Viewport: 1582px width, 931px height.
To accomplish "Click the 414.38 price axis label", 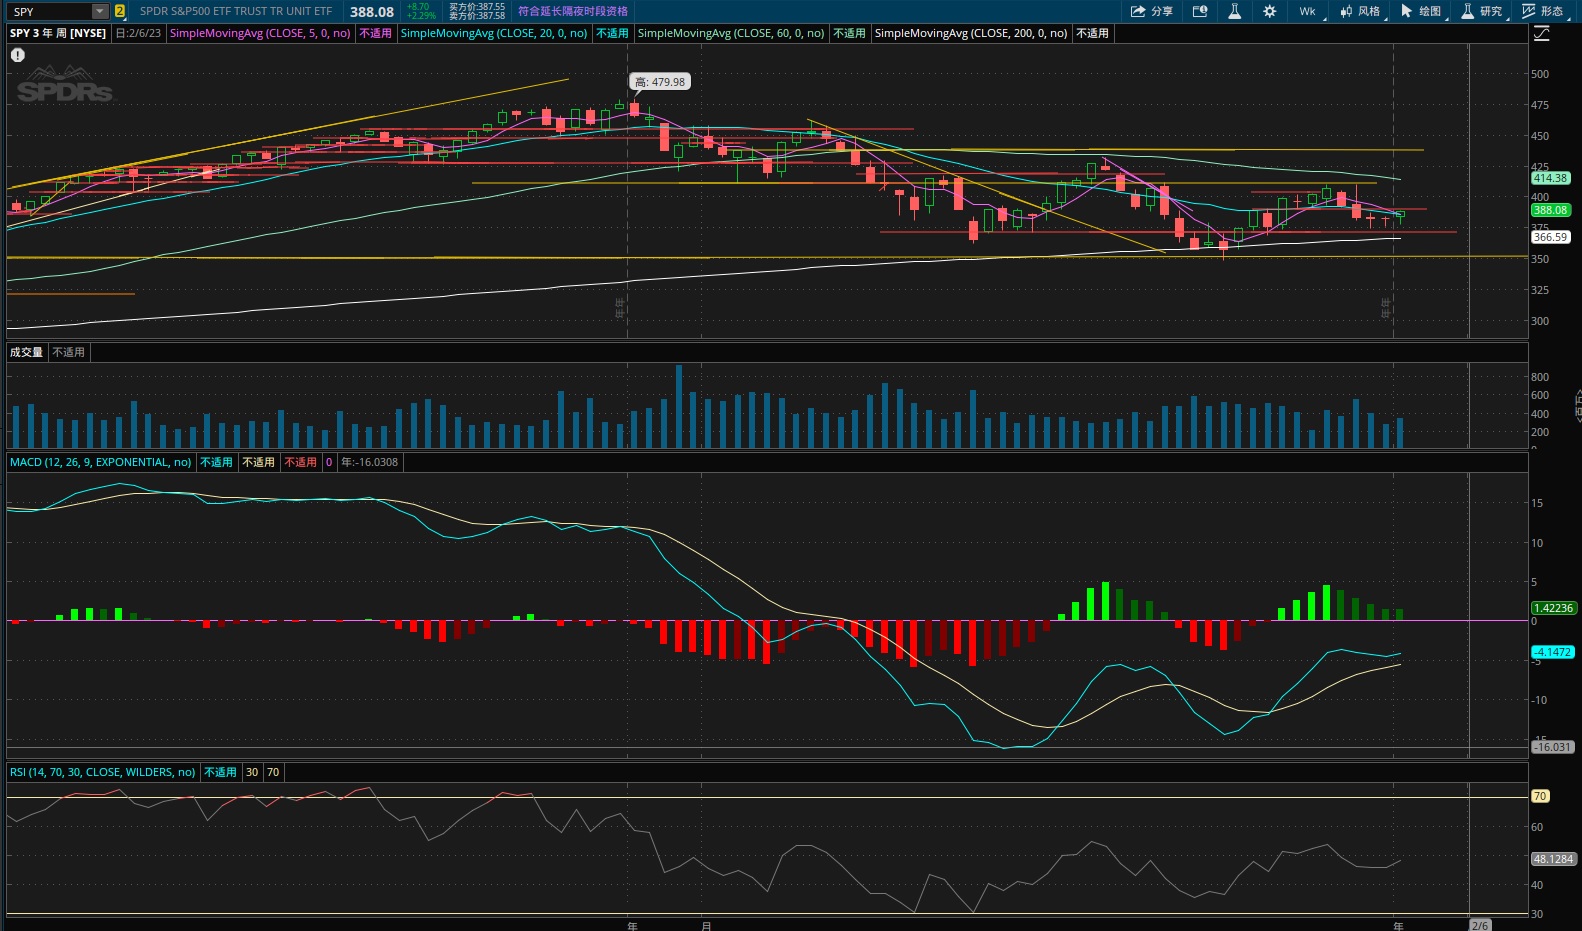I will coord(1551,178).
